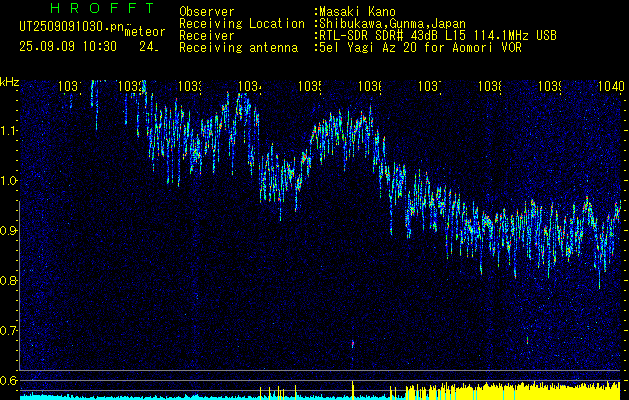The height and width of the screenshot is (400, 629).
Task: Click the kHz axis unit label
Action: tap(9, 82)
